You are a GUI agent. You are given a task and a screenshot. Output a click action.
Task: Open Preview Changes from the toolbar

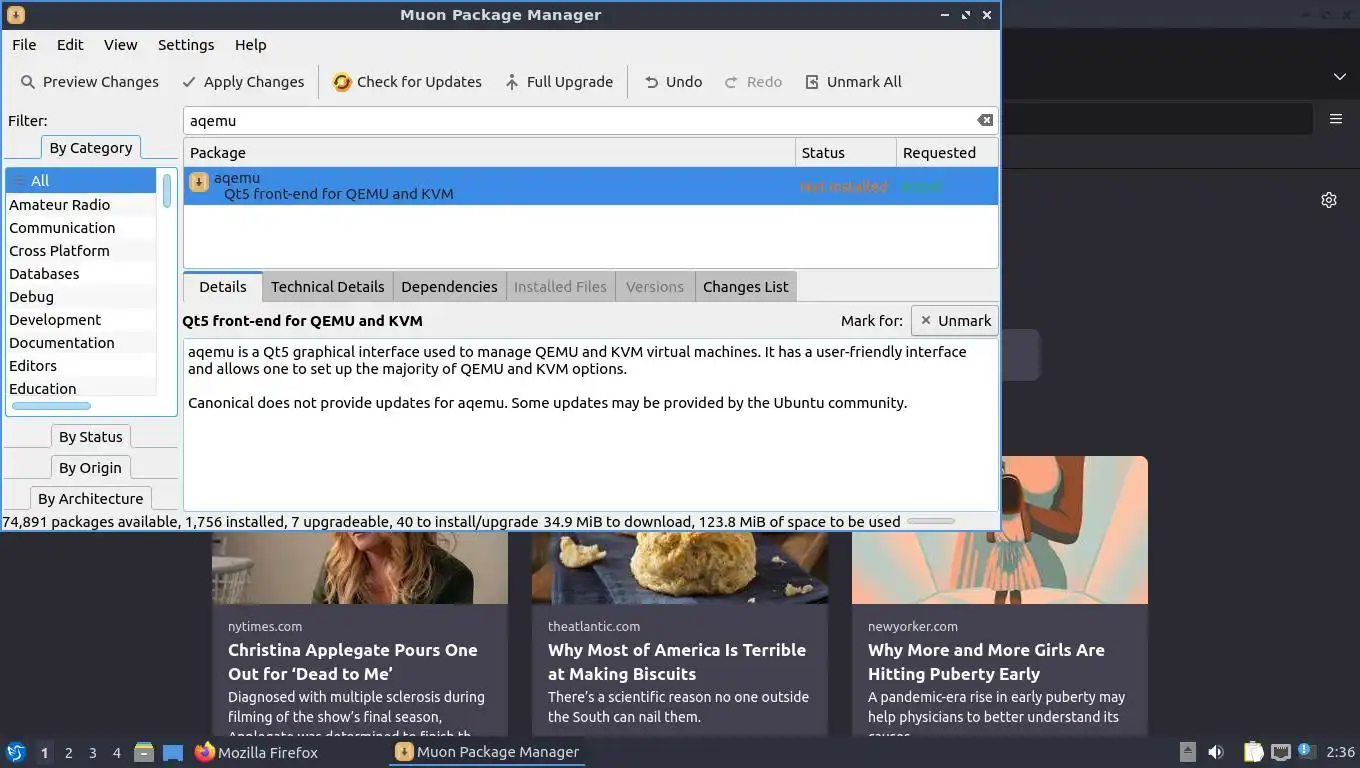pos(90,82)
